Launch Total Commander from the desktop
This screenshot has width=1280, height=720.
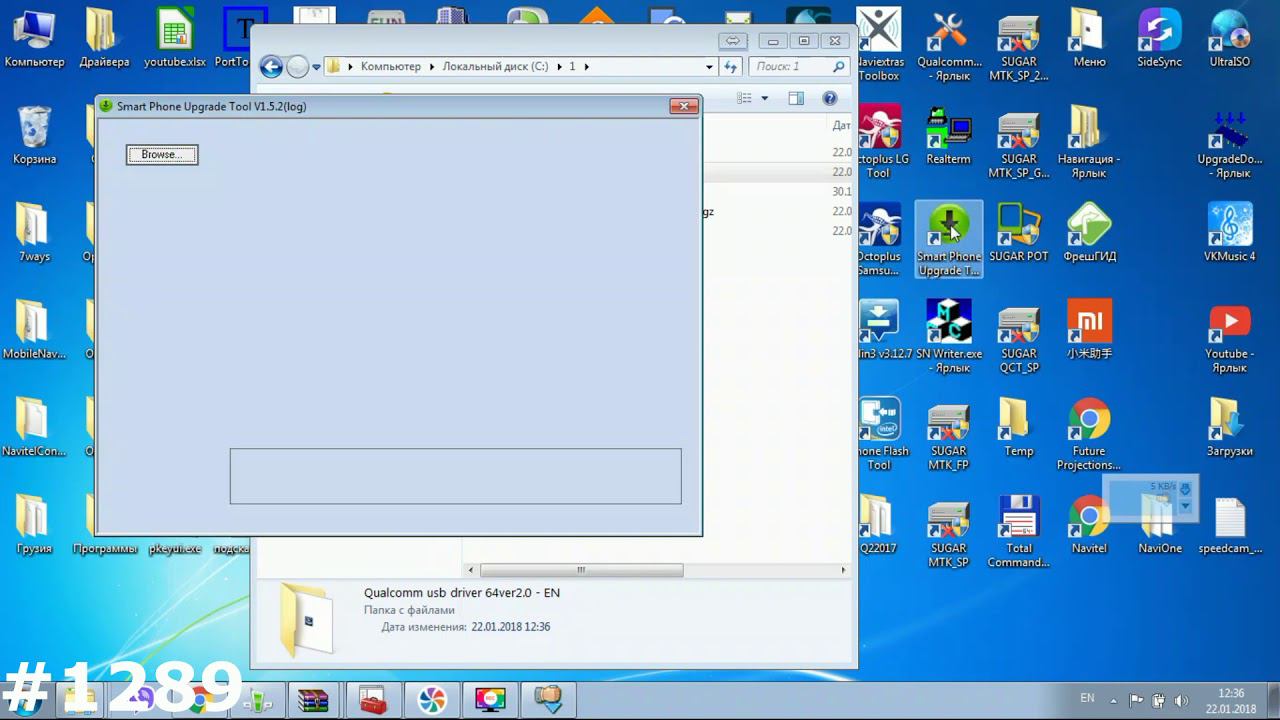pyautogui.click(x=1019, y=531)
